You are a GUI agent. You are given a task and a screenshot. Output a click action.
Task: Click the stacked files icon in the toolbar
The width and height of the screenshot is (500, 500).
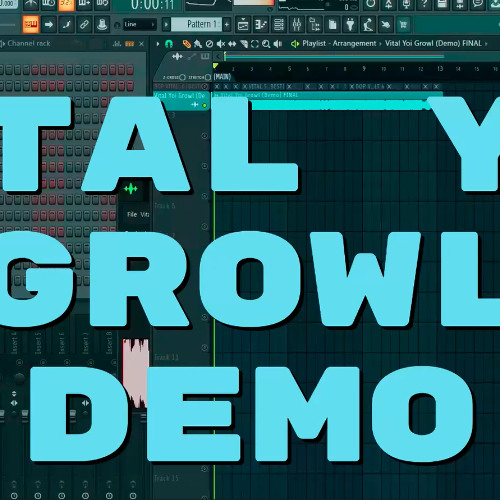332,25
